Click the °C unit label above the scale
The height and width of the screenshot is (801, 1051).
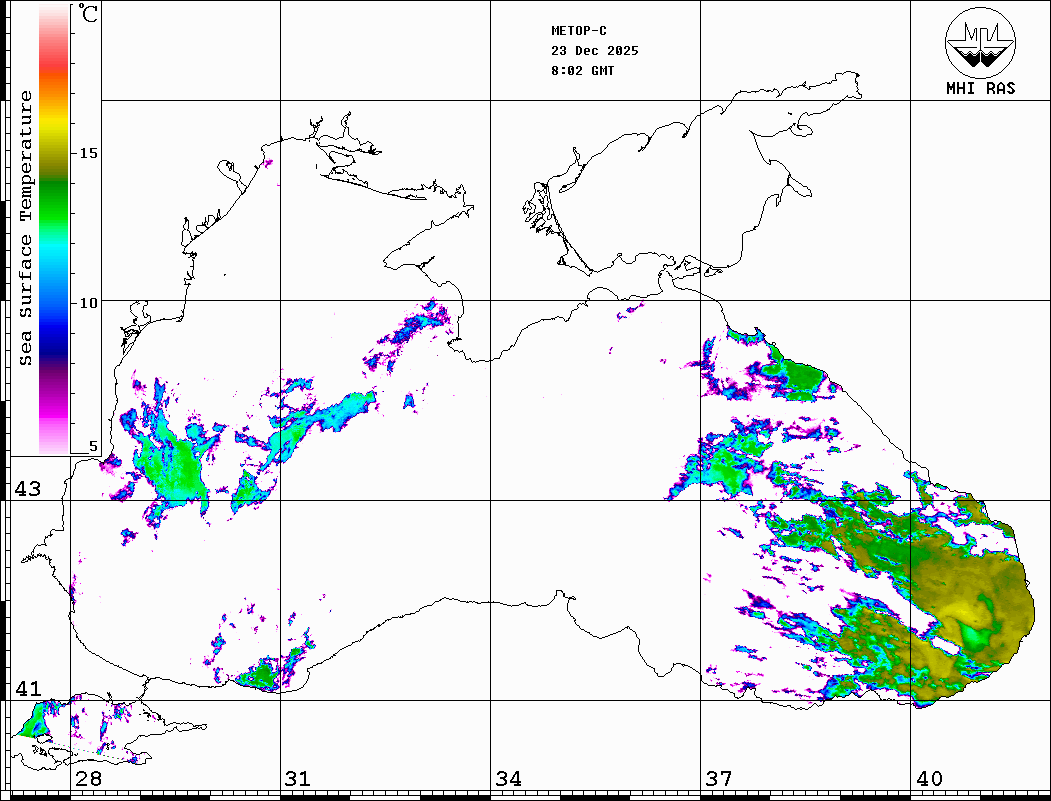tap(90, 15)
